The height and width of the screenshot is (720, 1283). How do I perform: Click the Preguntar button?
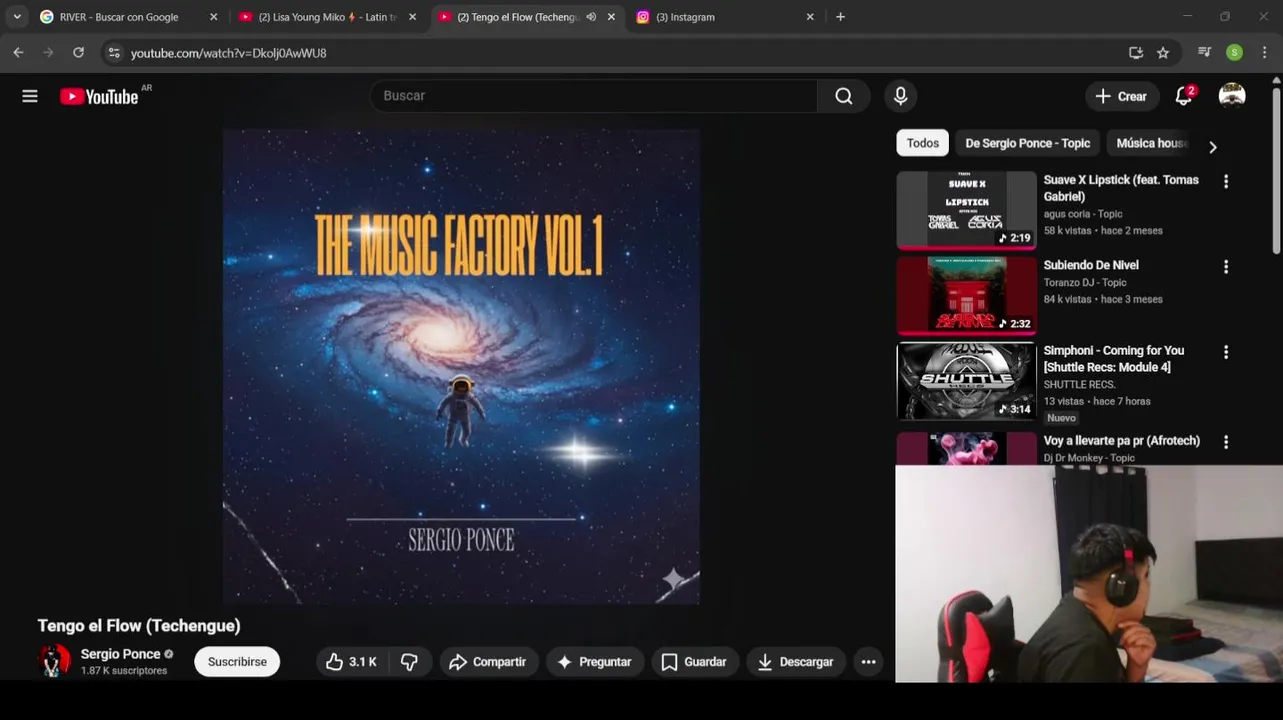click(x=595, y=662)
